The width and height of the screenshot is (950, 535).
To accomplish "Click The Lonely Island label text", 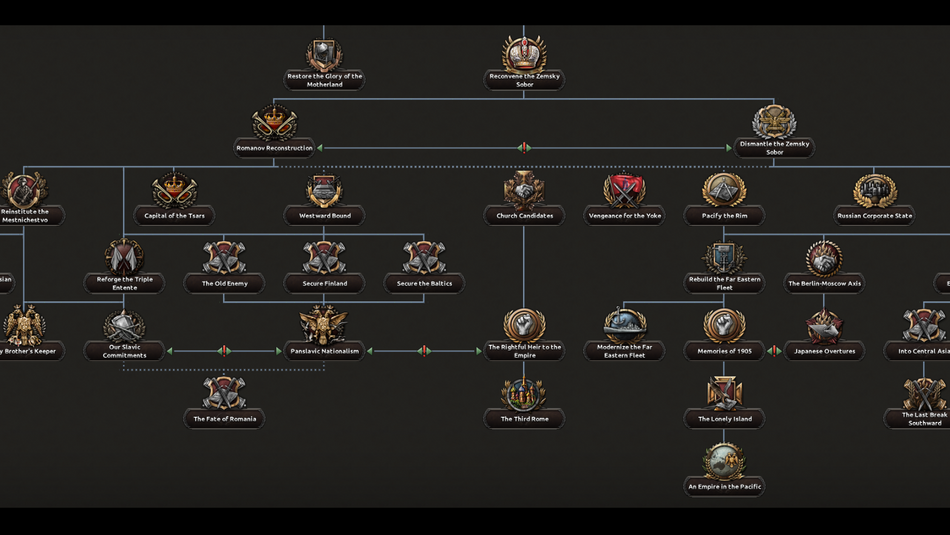I will tap(725, 419).
